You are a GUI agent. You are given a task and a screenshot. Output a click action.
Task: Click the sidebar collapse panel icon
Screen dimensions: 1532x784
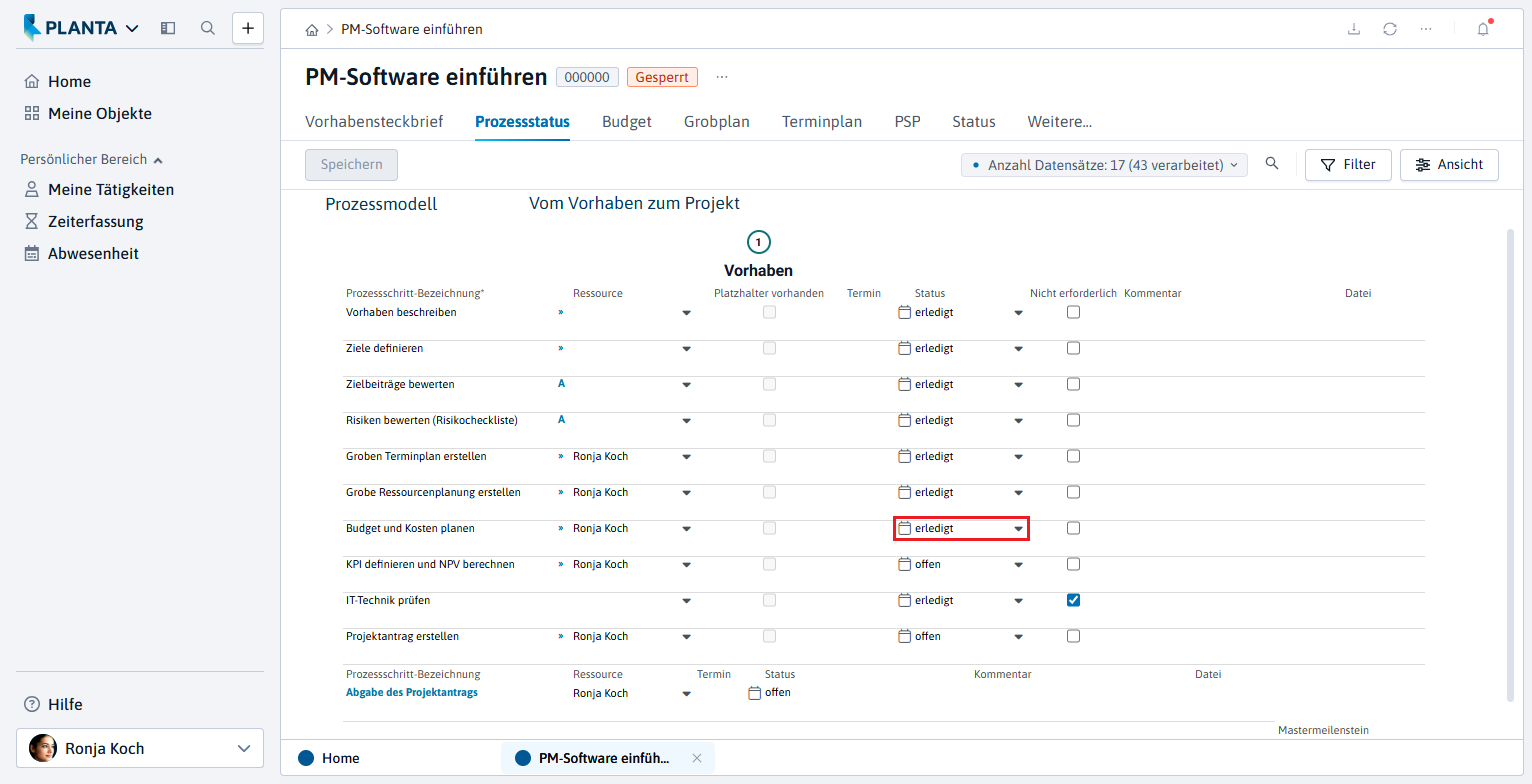168,28
